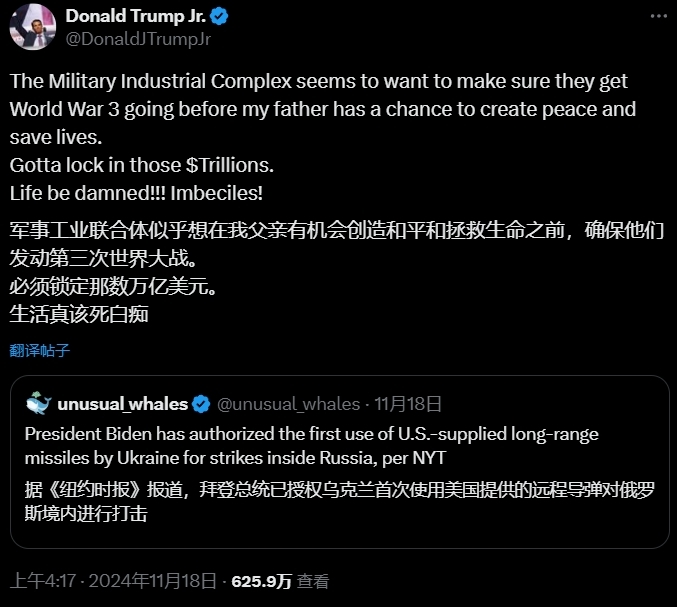
Task: Click the unusual_whales whale avatar icon
Action: point(39,403)
